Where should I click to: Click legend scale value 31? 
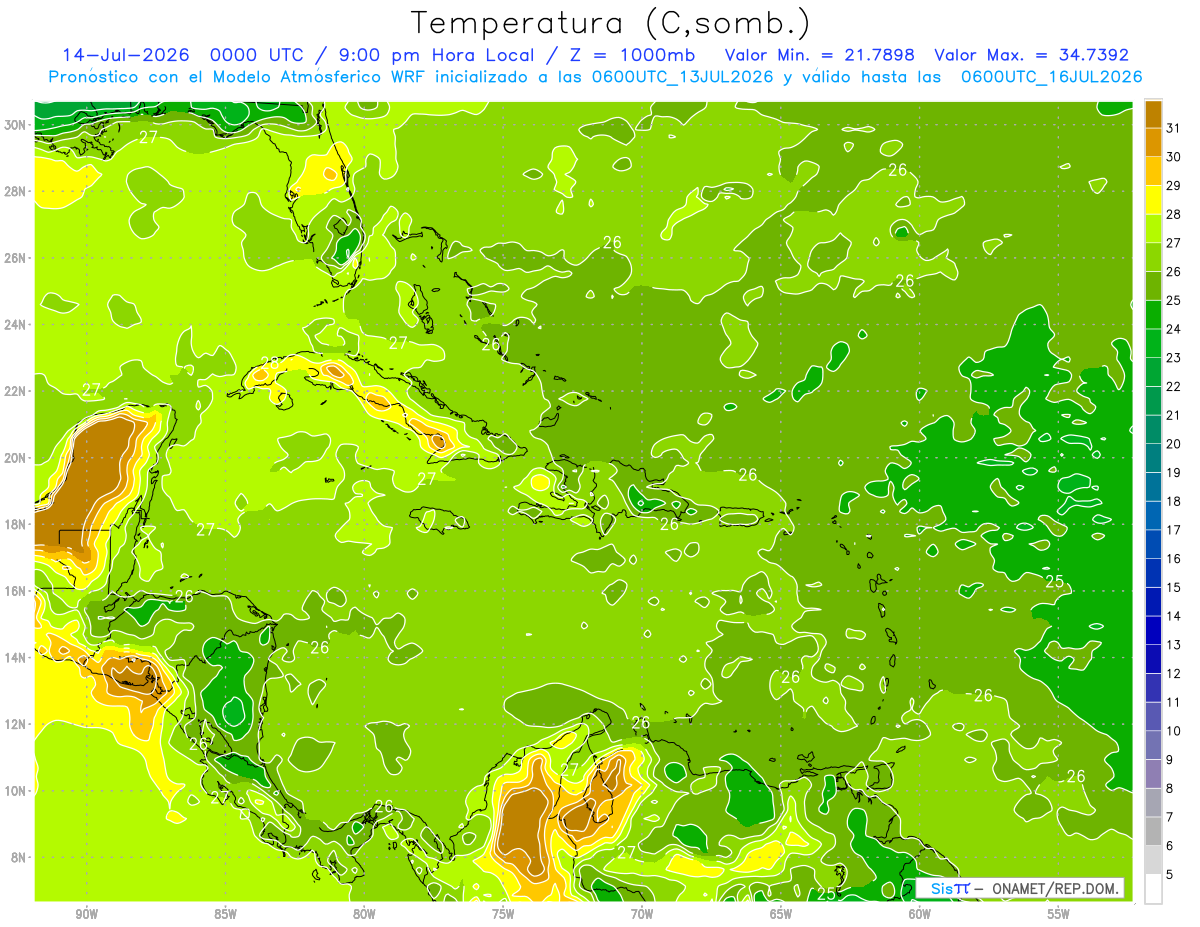pos(1174,128)
